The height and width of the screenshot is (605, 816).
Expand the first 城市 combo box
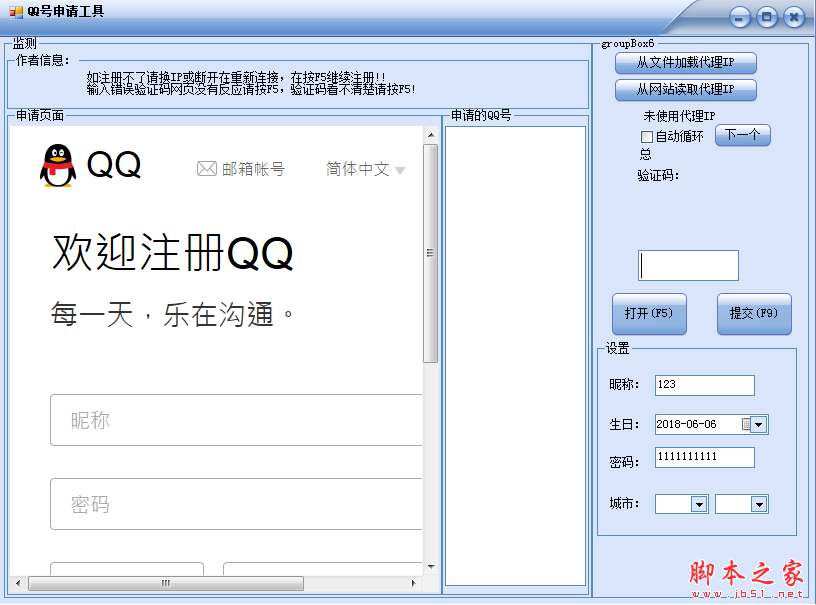(x=699, y=505)
